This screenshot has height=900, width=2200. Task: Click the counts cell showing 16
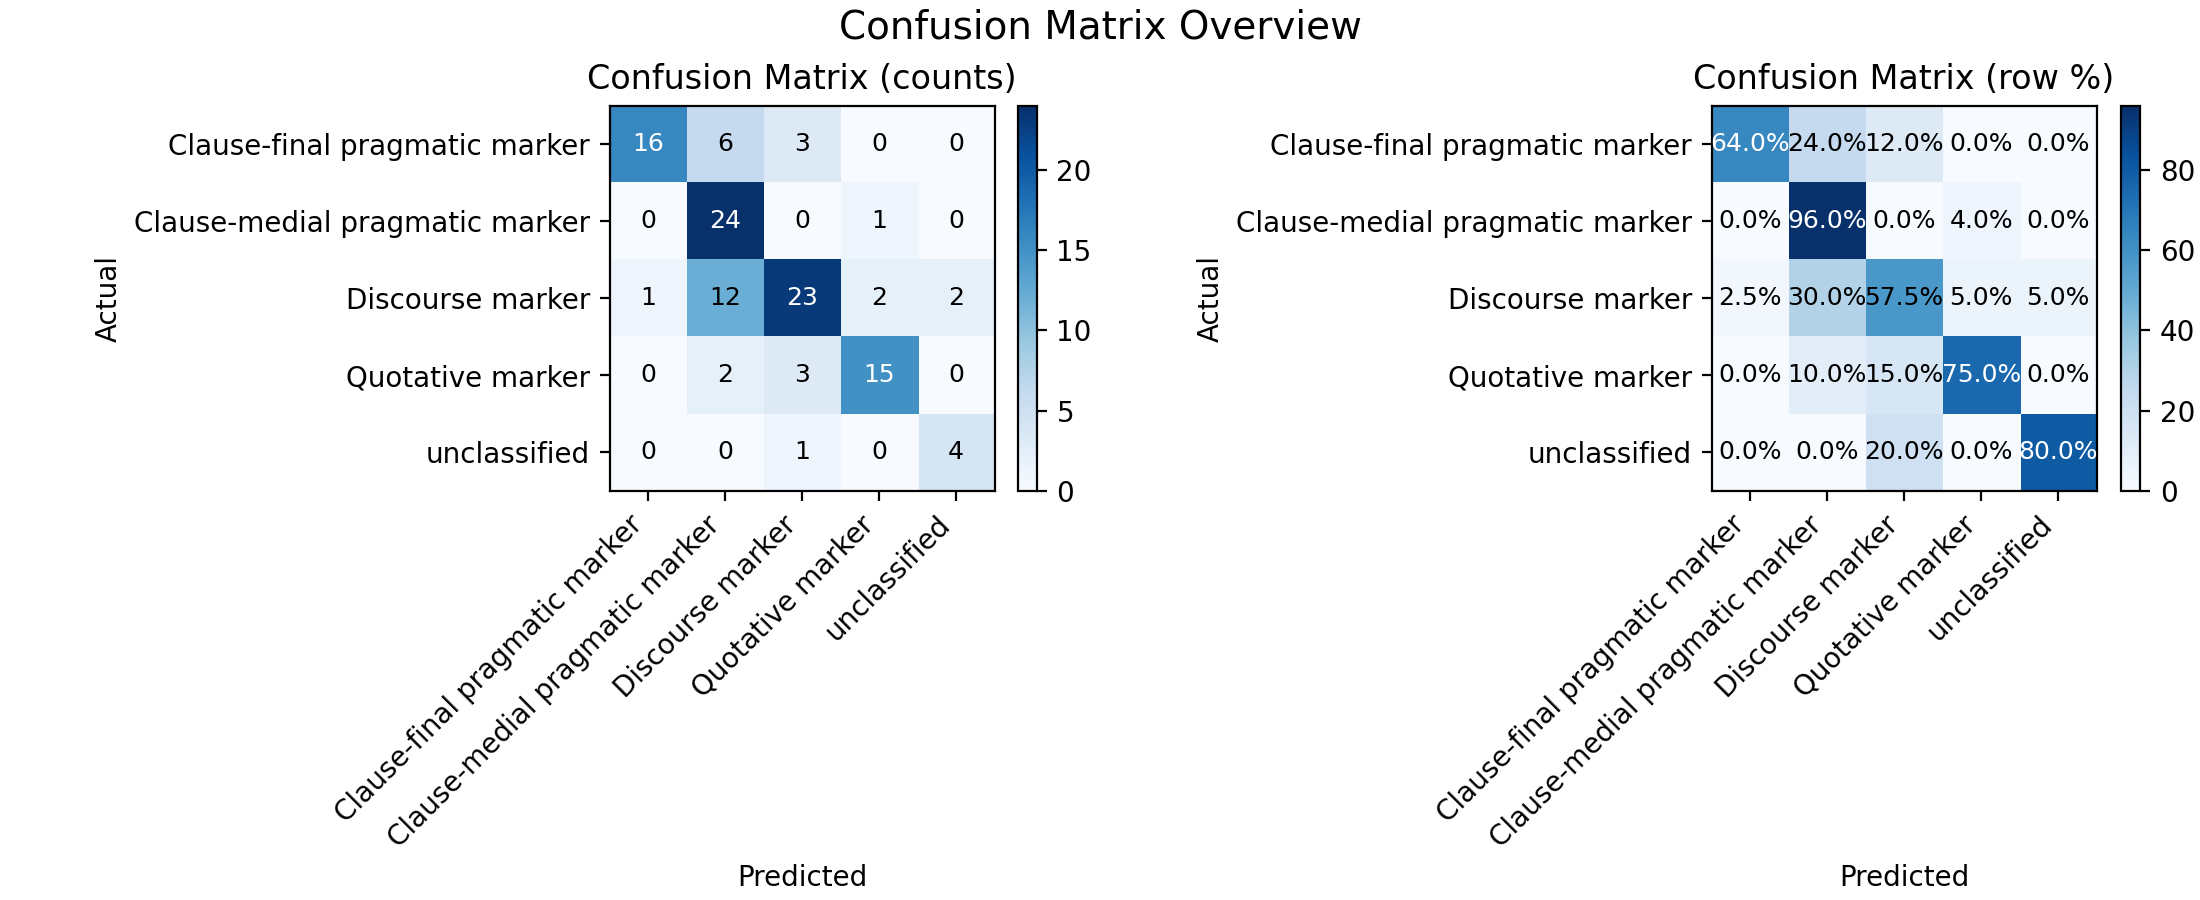pos(648,143)
